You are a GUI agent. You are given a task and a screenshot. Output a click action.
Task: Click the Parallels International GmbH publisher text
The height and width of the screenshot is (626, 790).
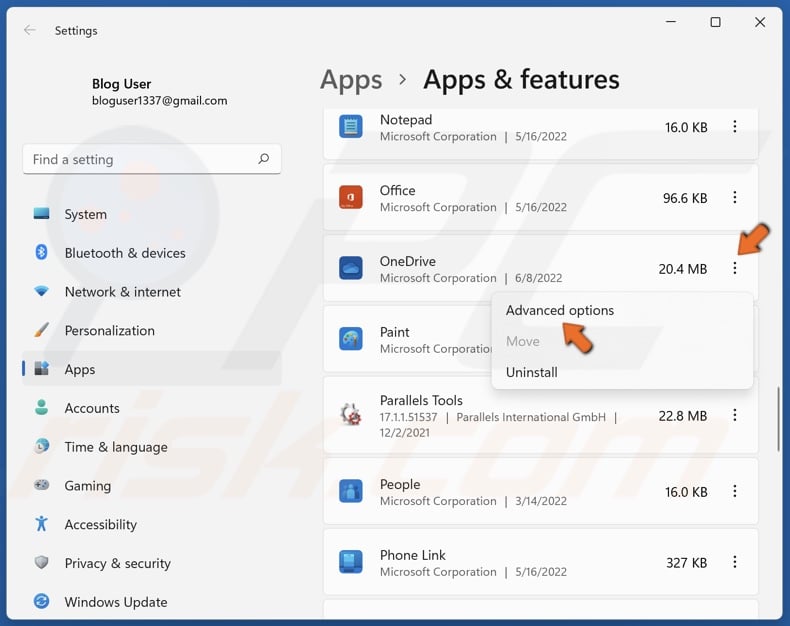pyautogui.click(x=531, y=417)
